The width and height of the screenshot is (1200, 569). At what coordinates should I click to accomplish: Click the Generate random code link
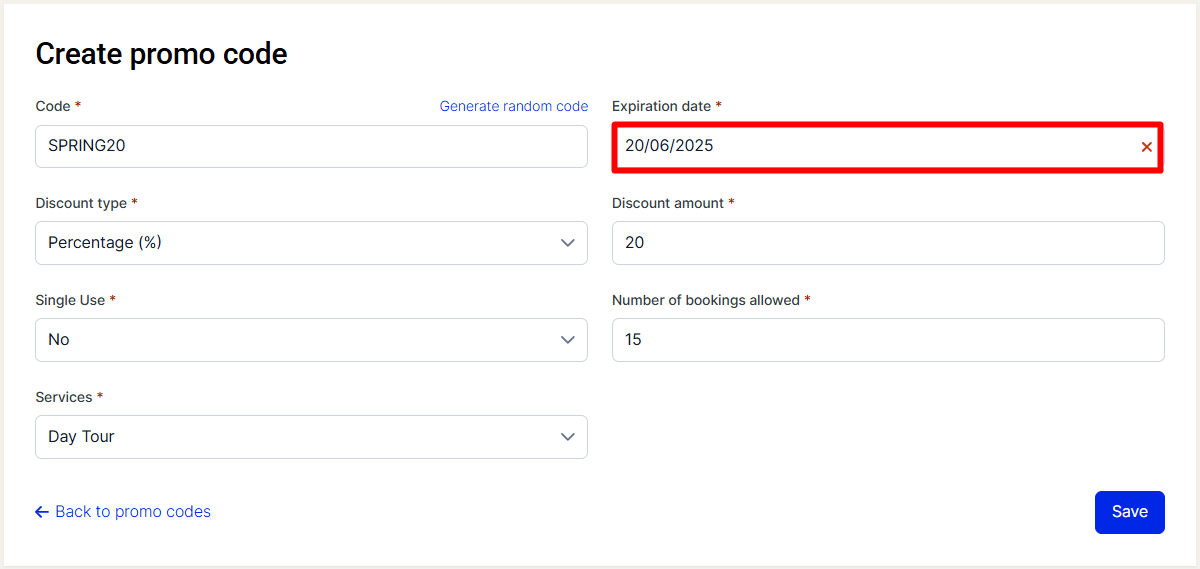pos(514,106)
